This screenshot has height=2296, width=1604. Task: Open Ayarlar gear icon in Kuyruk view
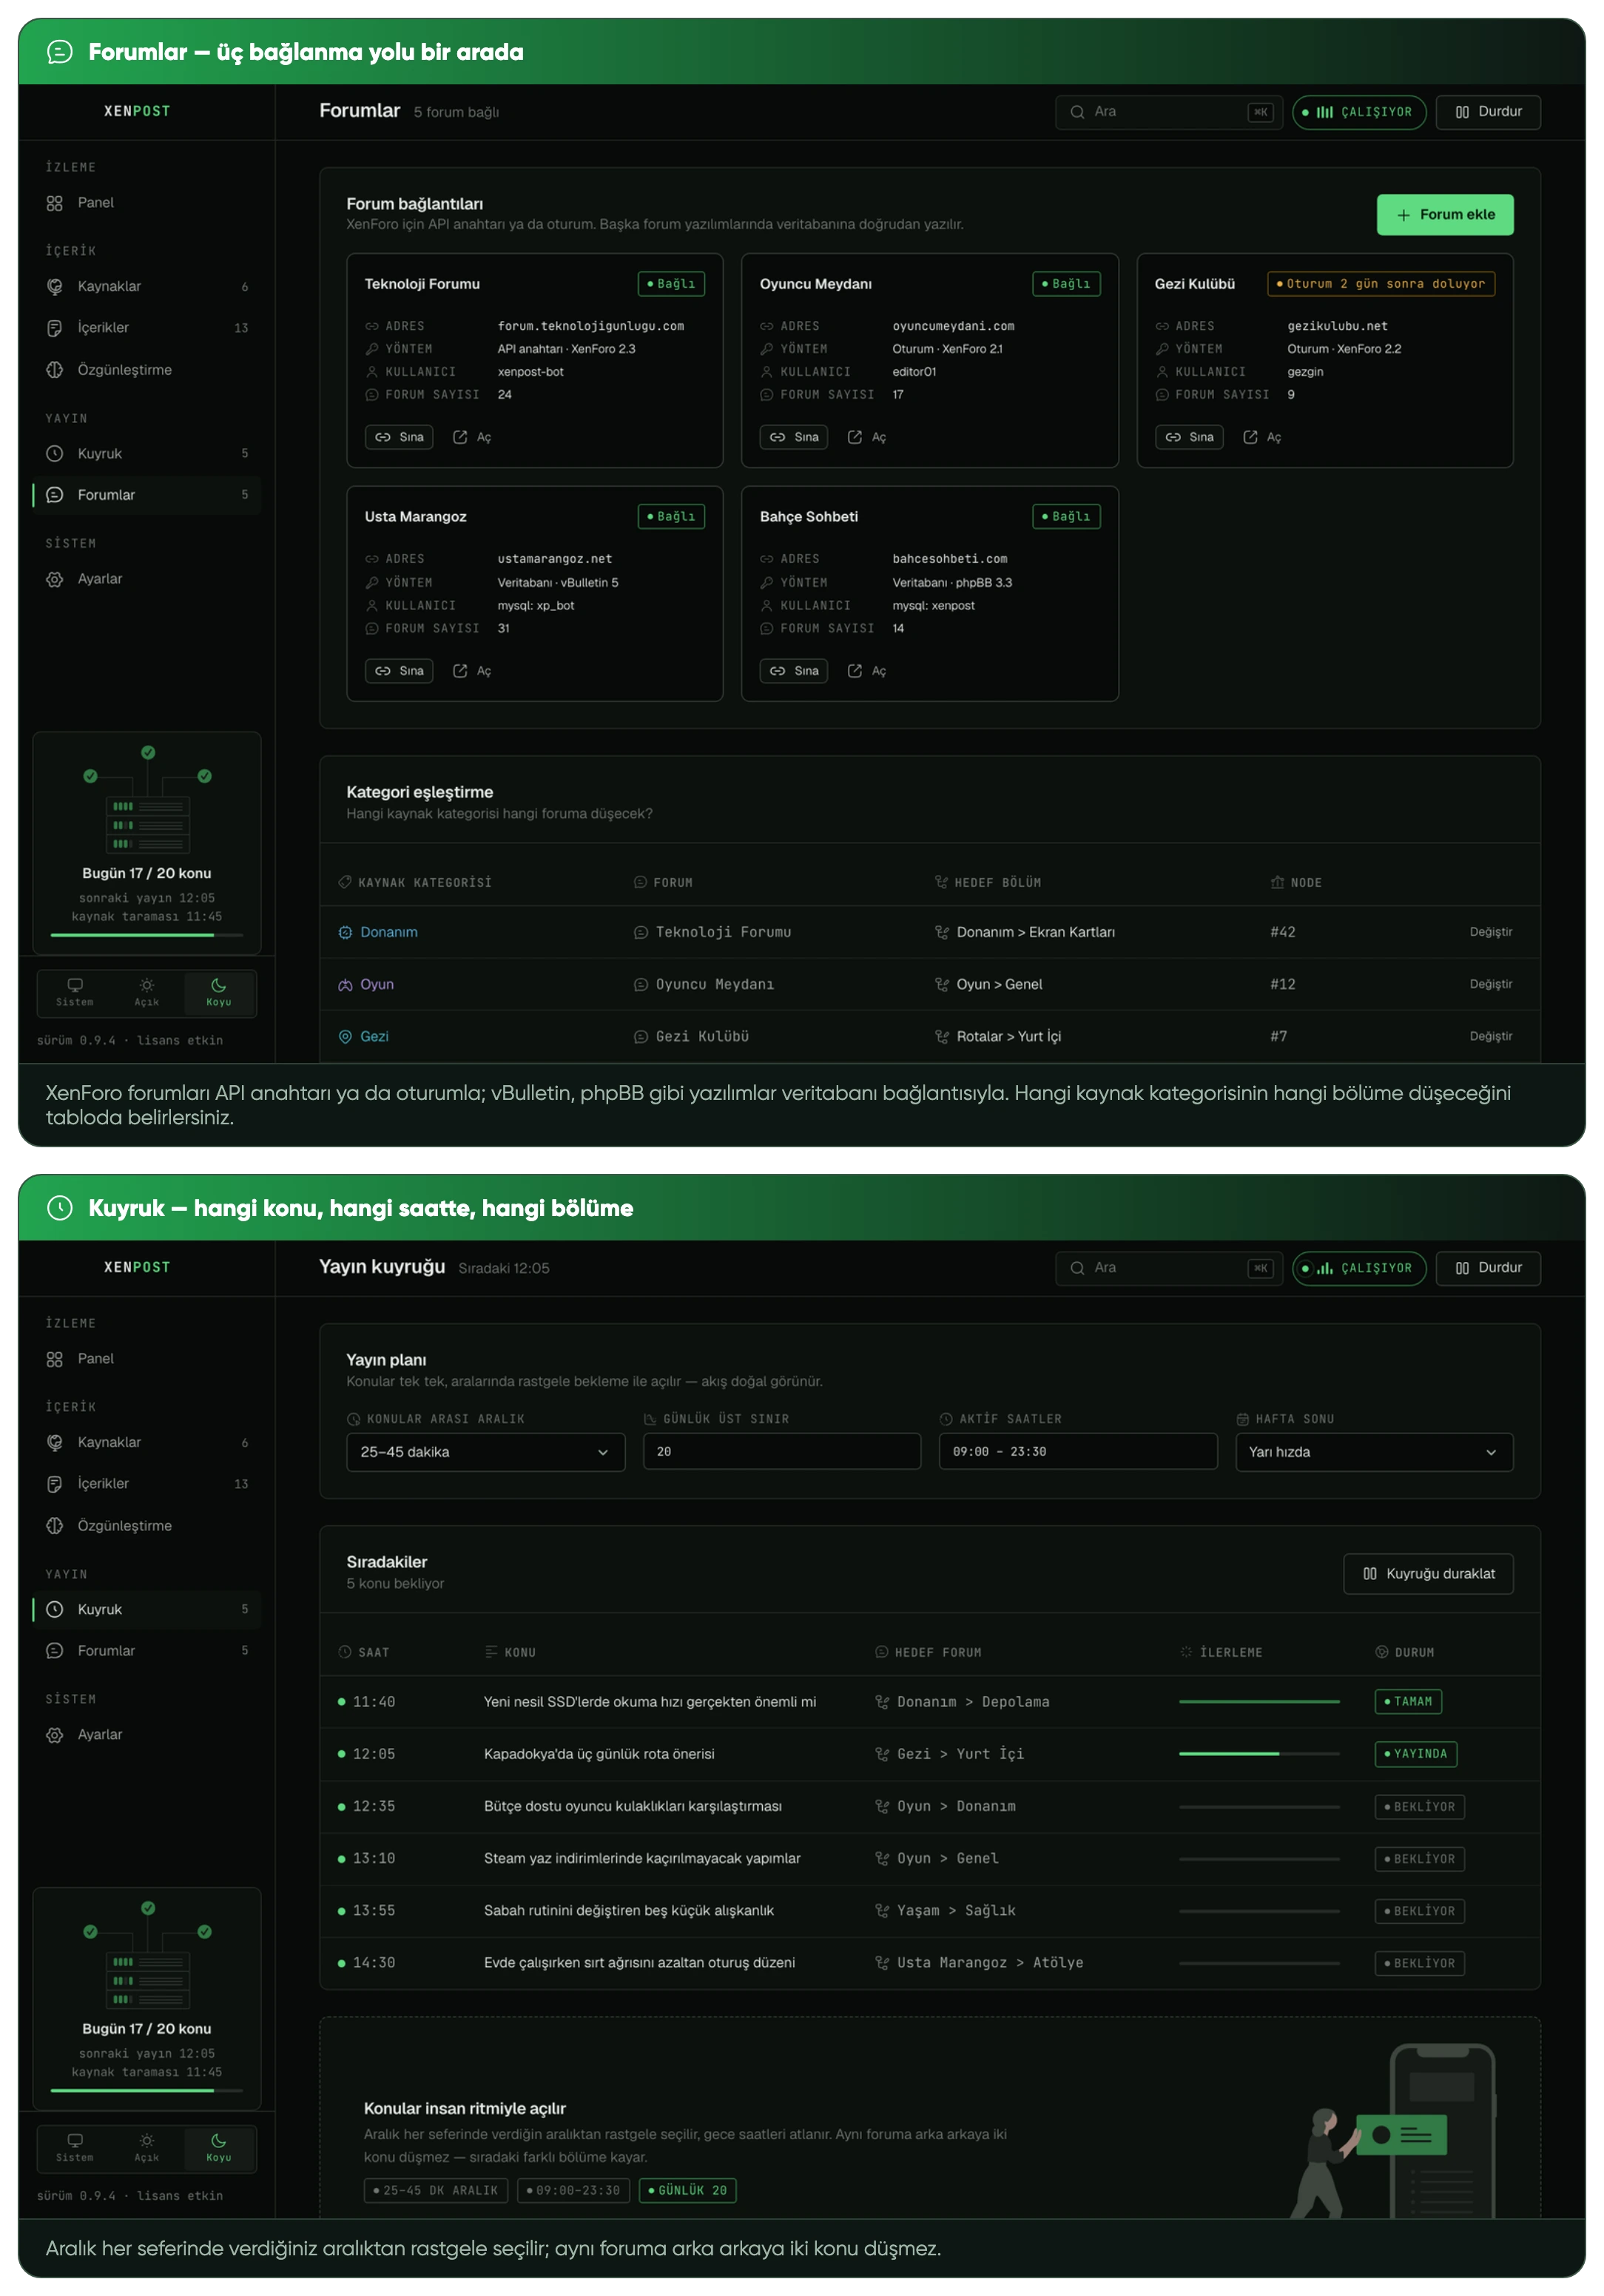[x=55, y=1735]
